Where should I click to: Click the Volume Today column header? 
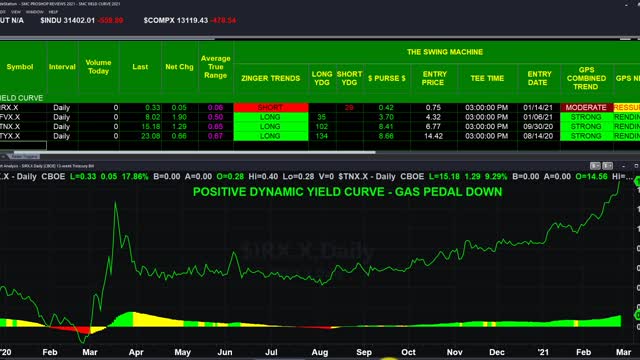tap(98, 67)
